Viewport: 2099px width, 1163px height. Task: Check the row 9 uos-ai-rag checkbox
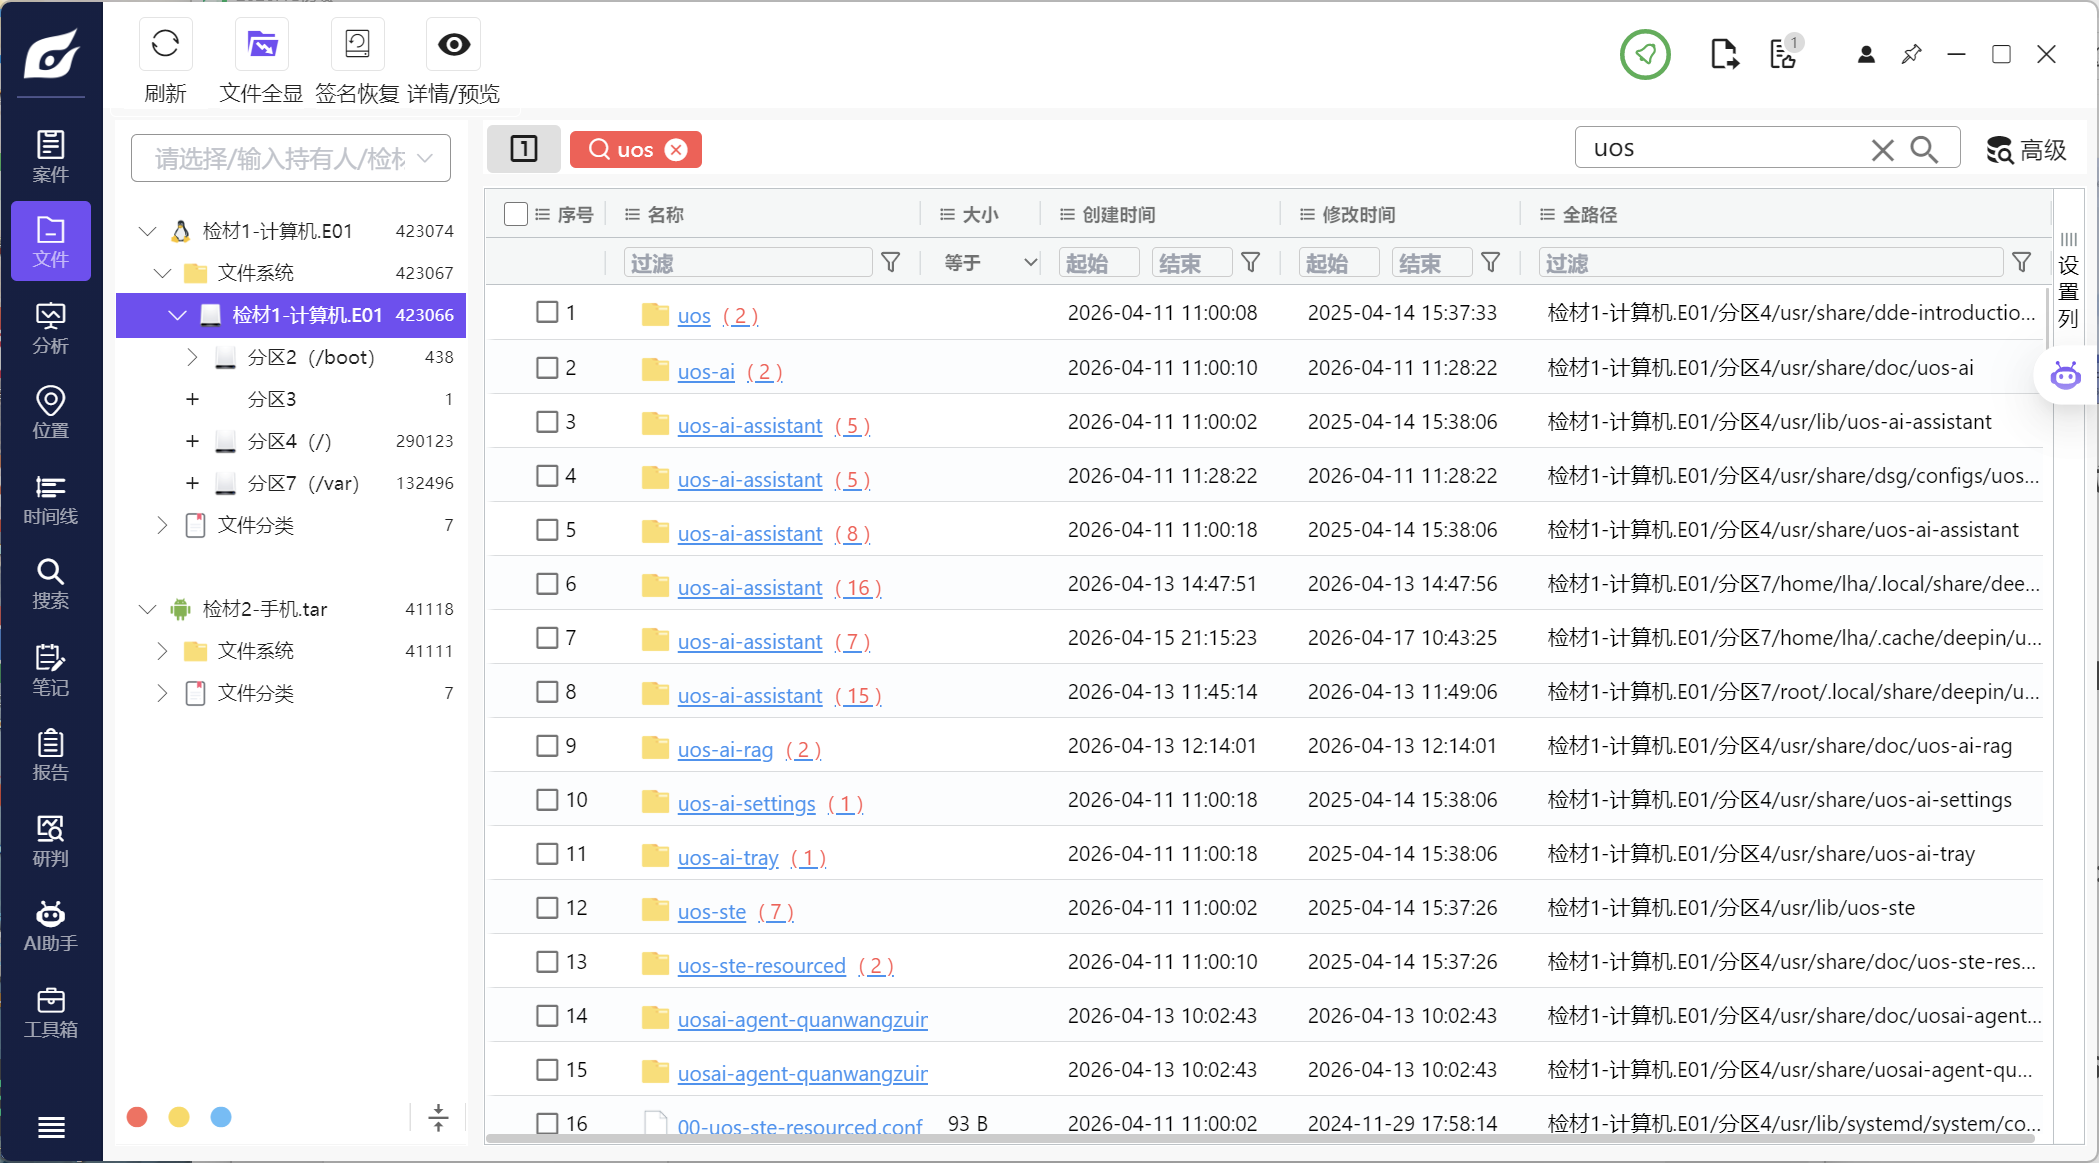547,745
